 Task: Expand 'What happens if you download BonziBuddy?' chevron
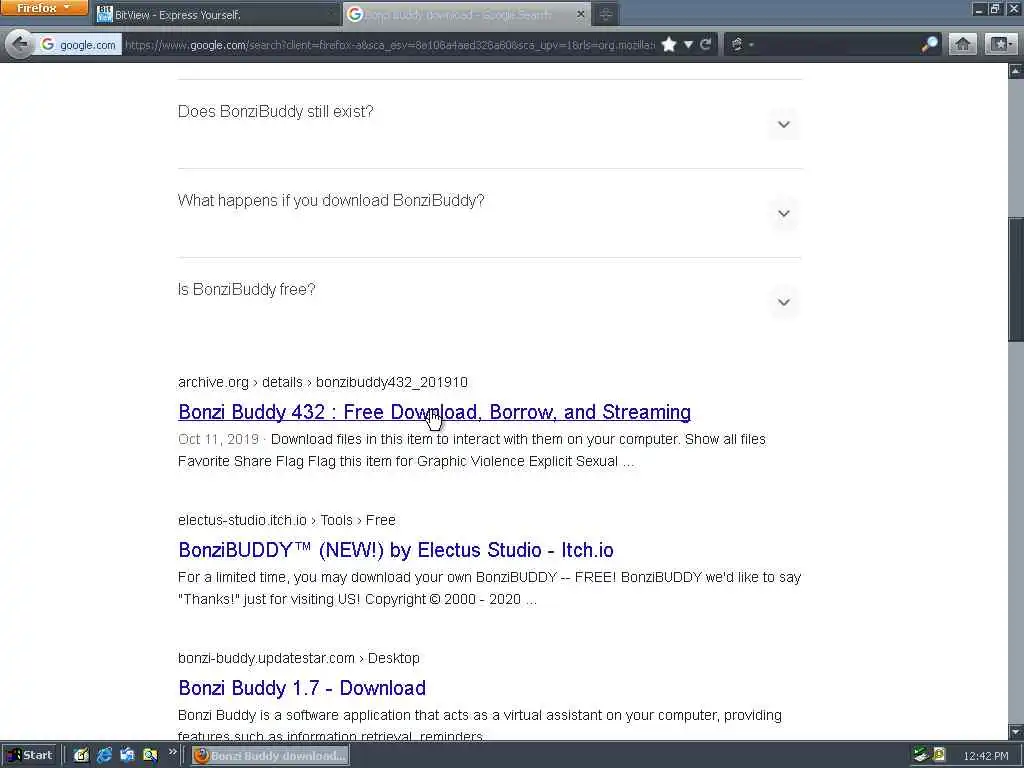click(784, 214)
